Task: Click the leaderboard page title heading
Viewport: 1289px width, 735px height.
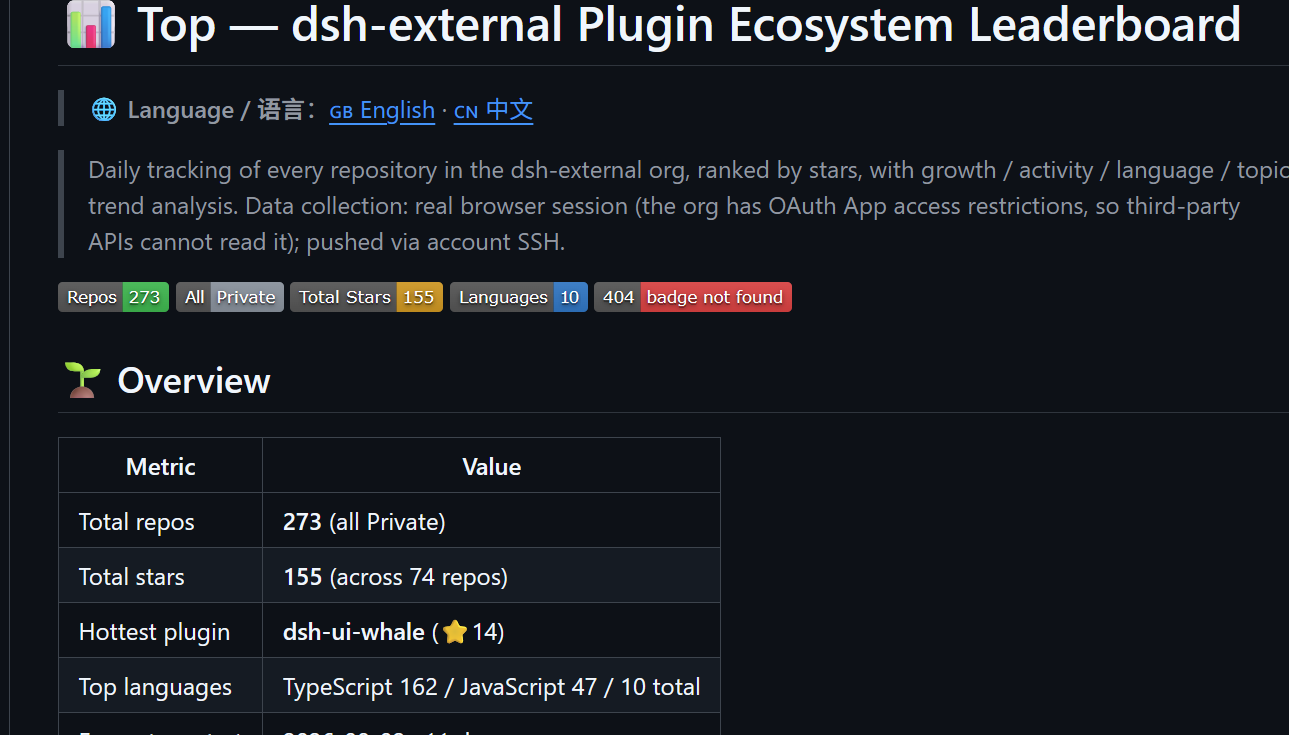Action: [690, 25]
